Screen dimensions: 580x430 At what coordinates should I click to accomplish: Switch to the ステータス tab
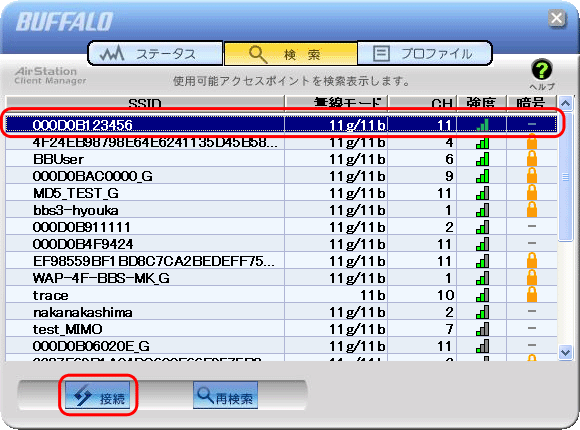(x=155, y=54)
